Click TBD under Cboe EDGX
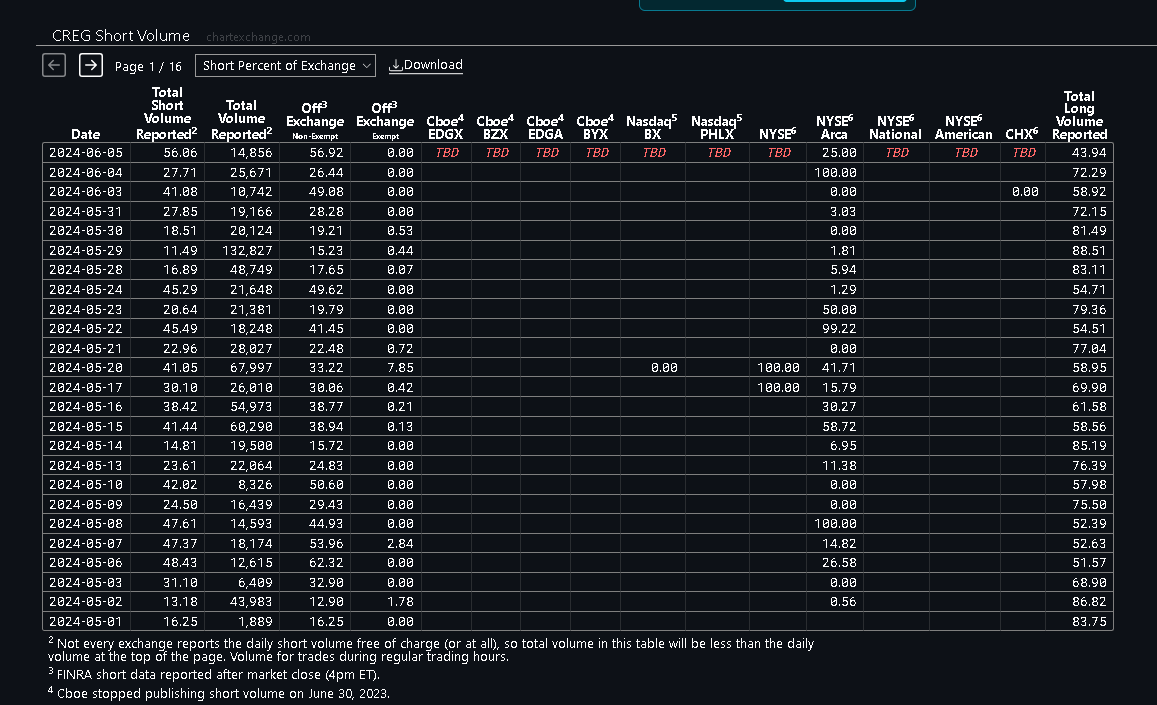Viewport: 1157px width, 705px height. coord(447,153)
